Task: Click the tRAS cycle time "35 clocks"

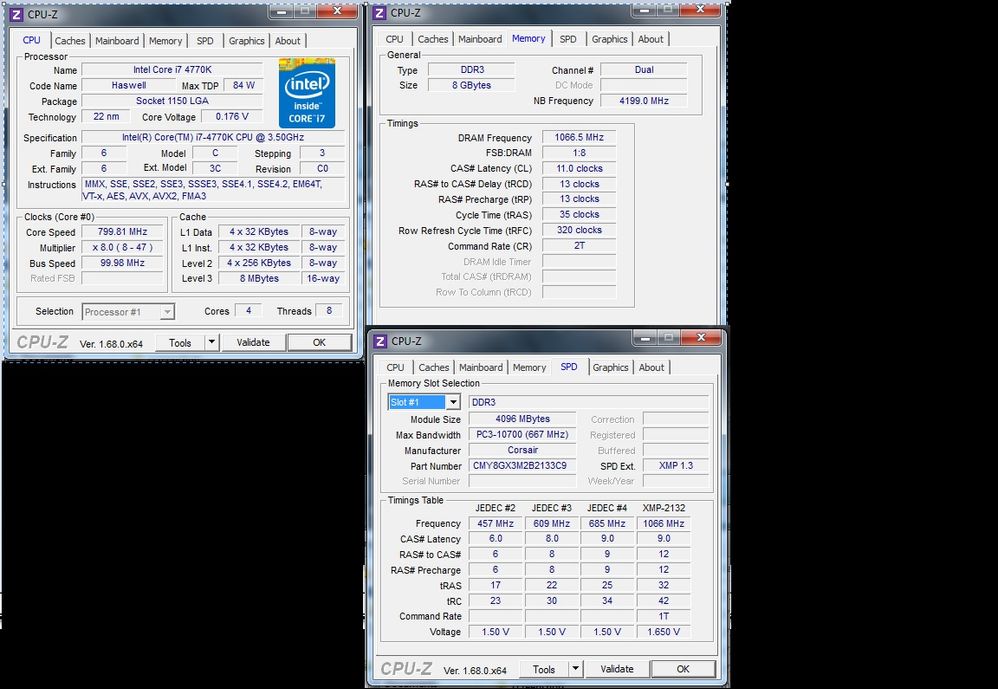Action: [579, 214]
